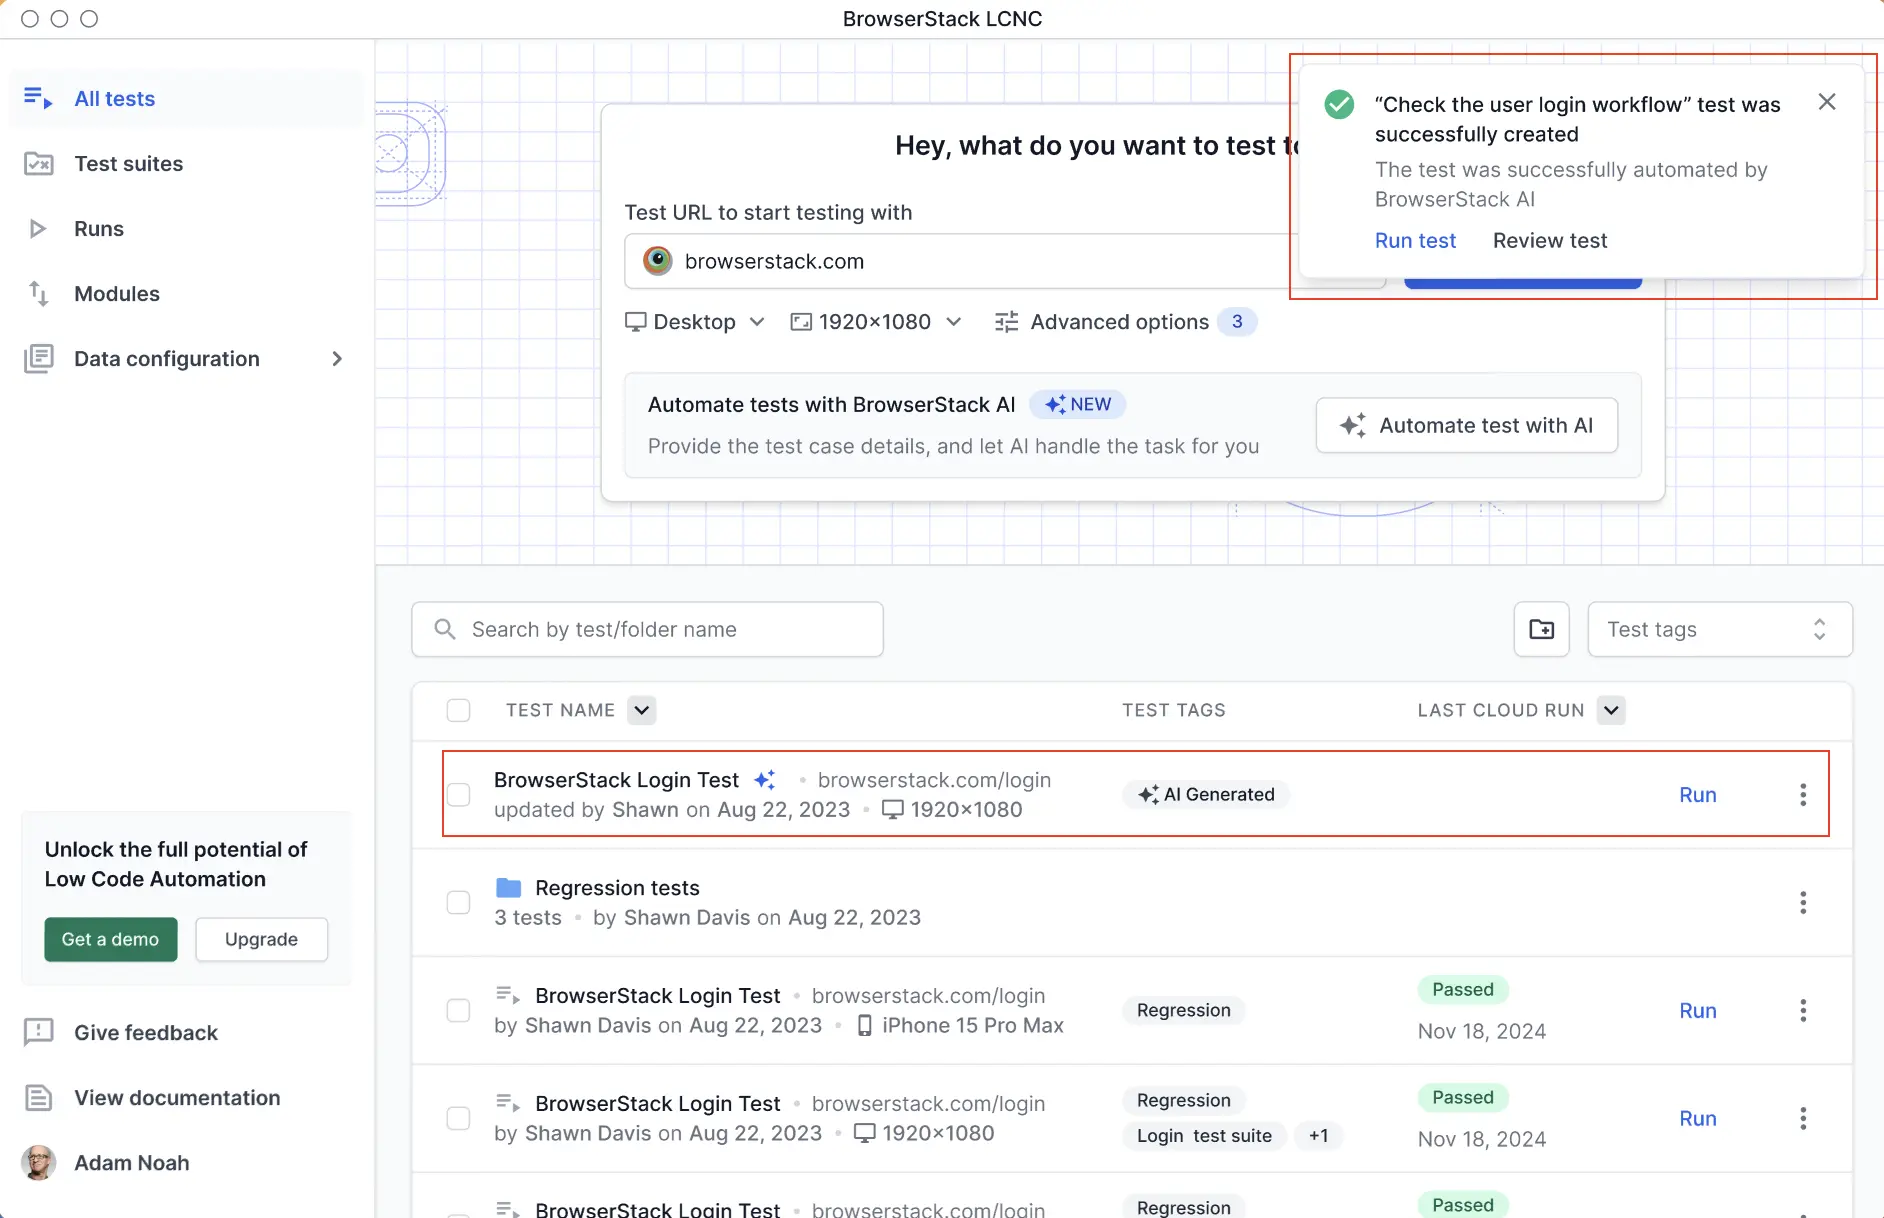
Task: Open the TEST NAME sort dropdown
Action: click(642, 711)
